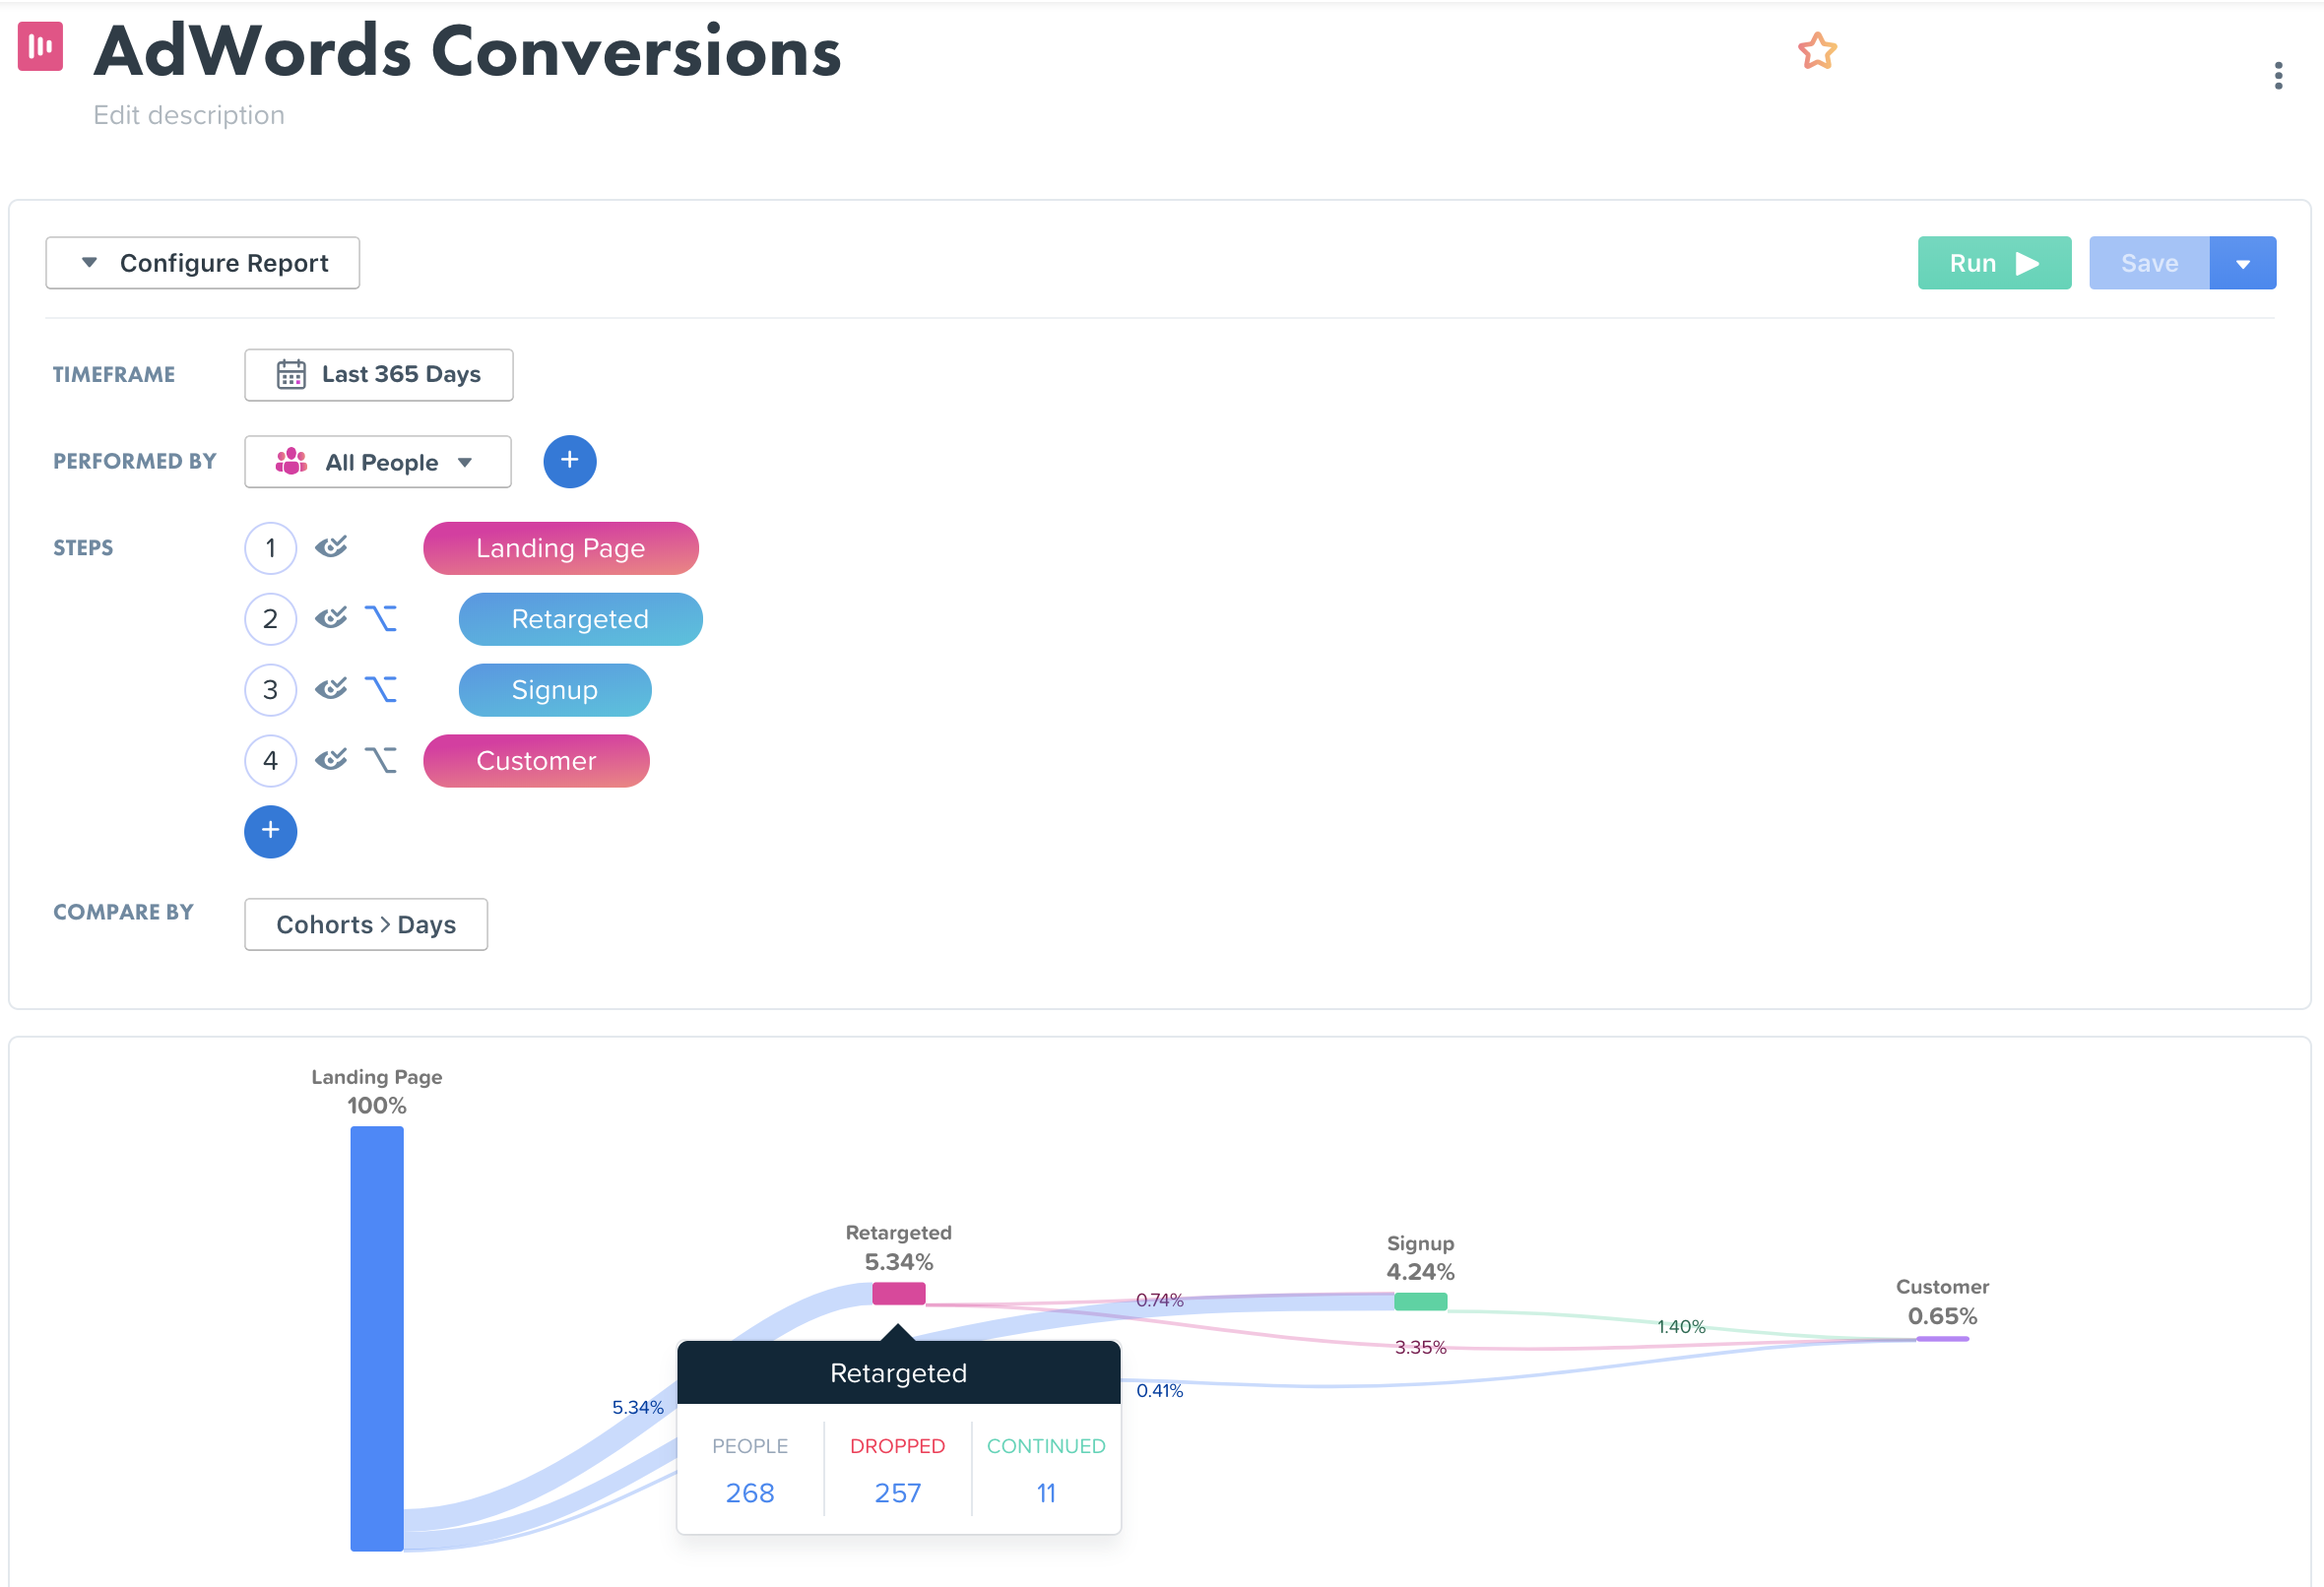Click the AdWords Conversions report title

[x=468, y=51]
